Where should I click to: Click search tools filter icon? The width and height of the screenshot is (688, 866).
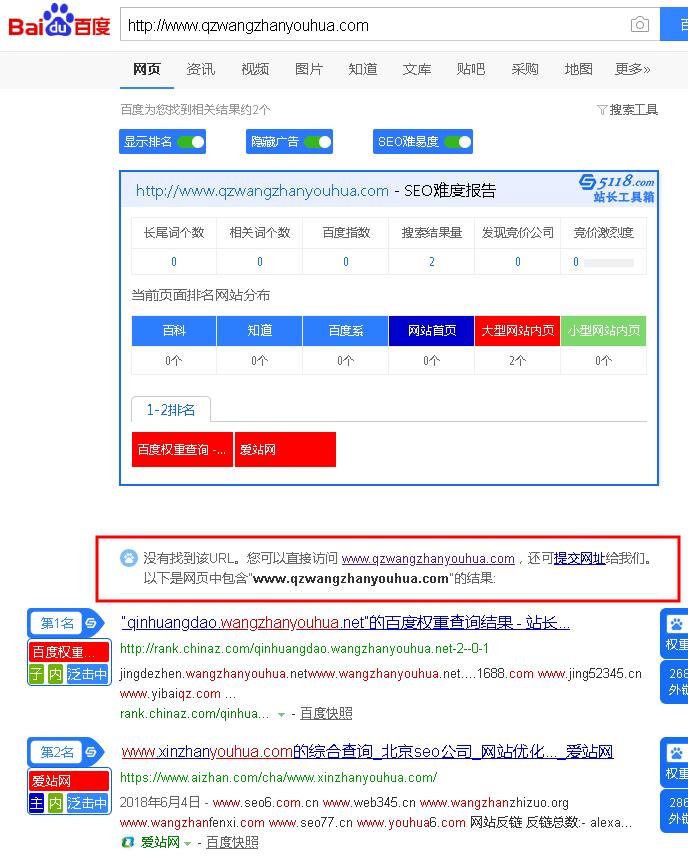point(602,110)
